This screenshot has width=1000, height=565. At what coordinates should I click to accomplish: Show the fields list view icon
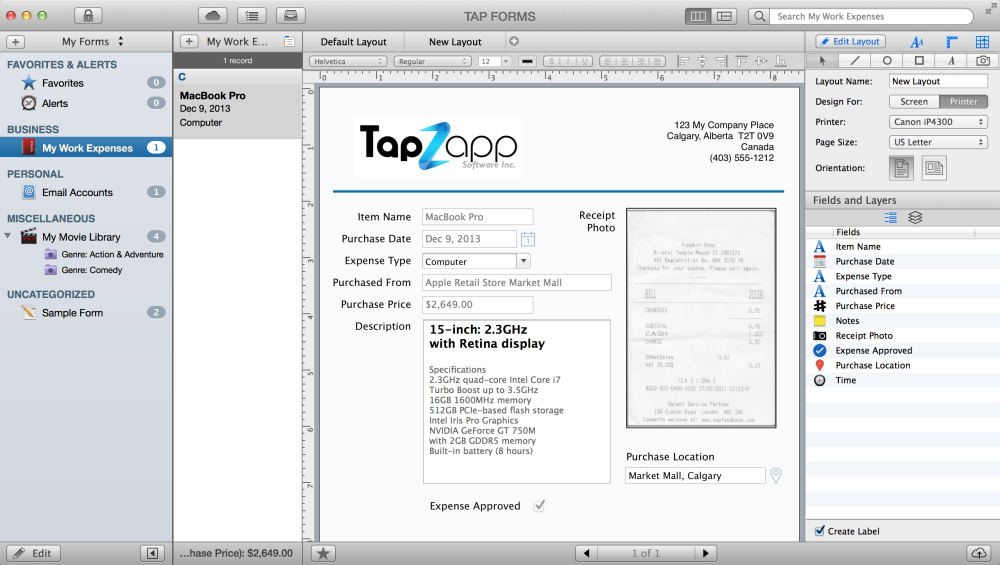891,217
